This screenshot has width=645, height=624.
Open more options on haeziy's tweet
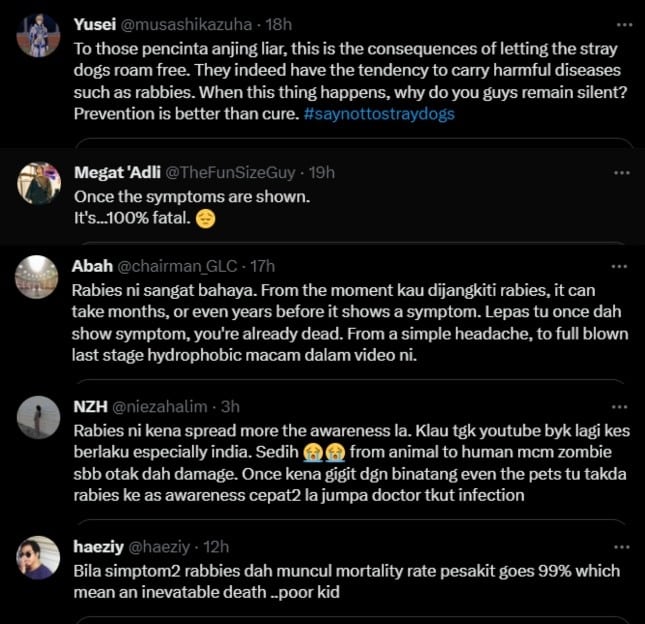(622, 547)
